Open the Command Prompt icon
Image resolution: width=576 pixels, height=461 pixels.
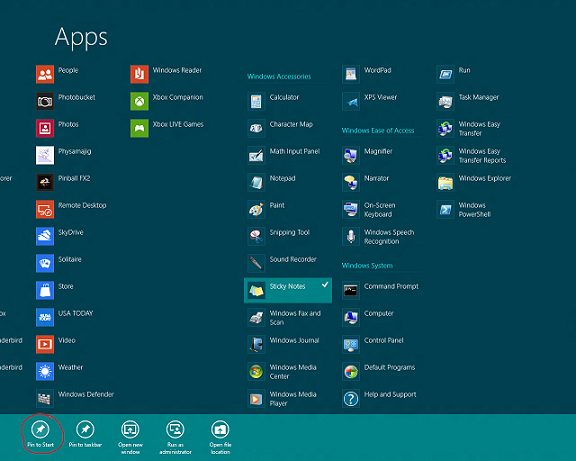click(351, 290)
